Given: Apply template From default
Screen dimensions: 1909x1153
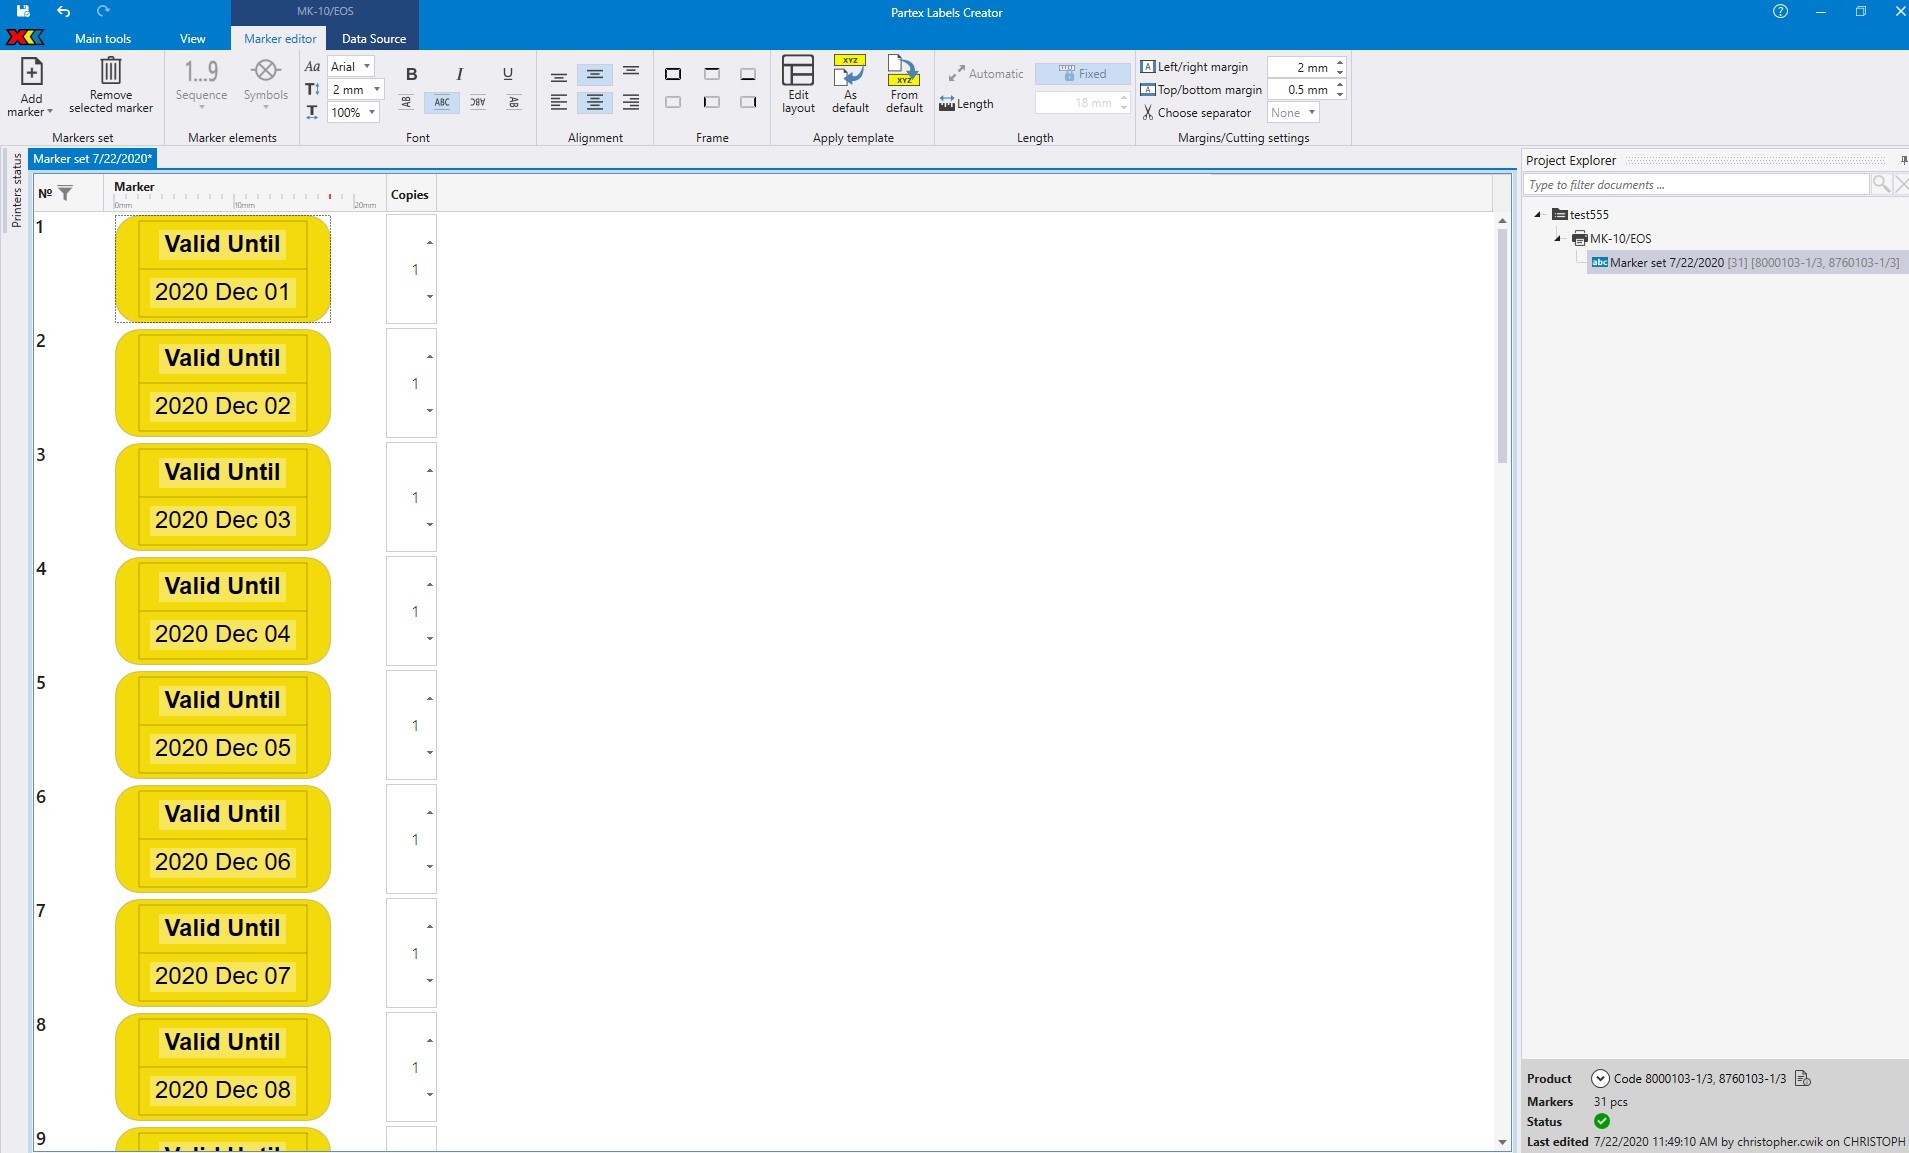Looking at the screenshot, I should tap(904, 85).
